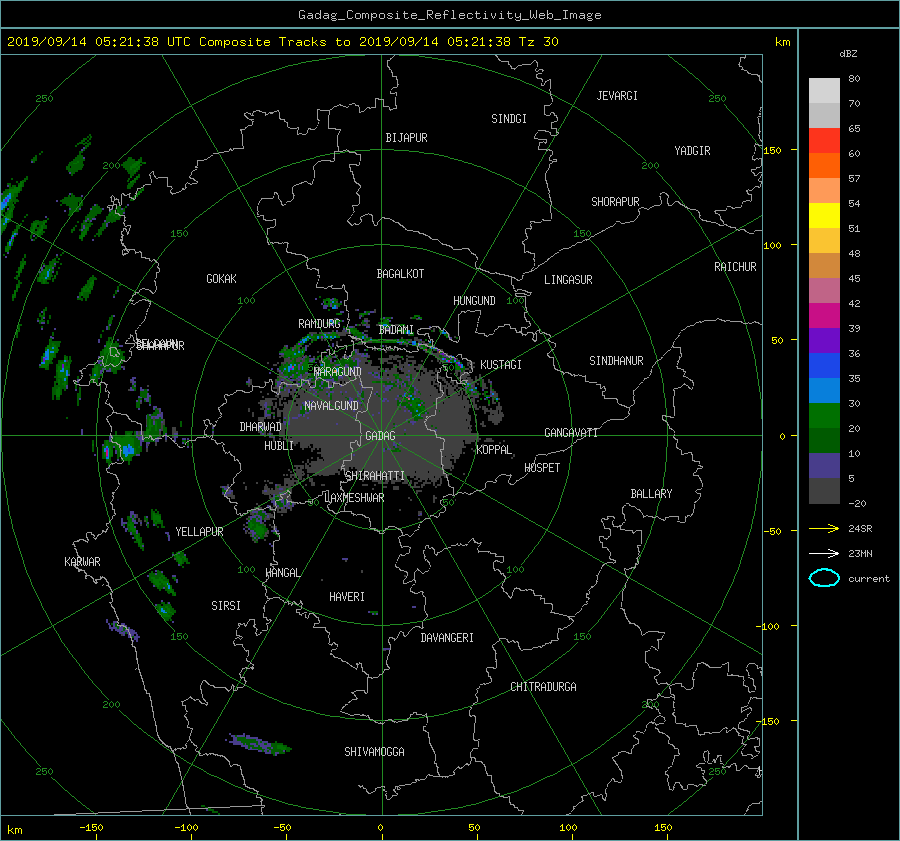Click the KARWAR city label
The image size is (900, 841).
click(82, 562)
